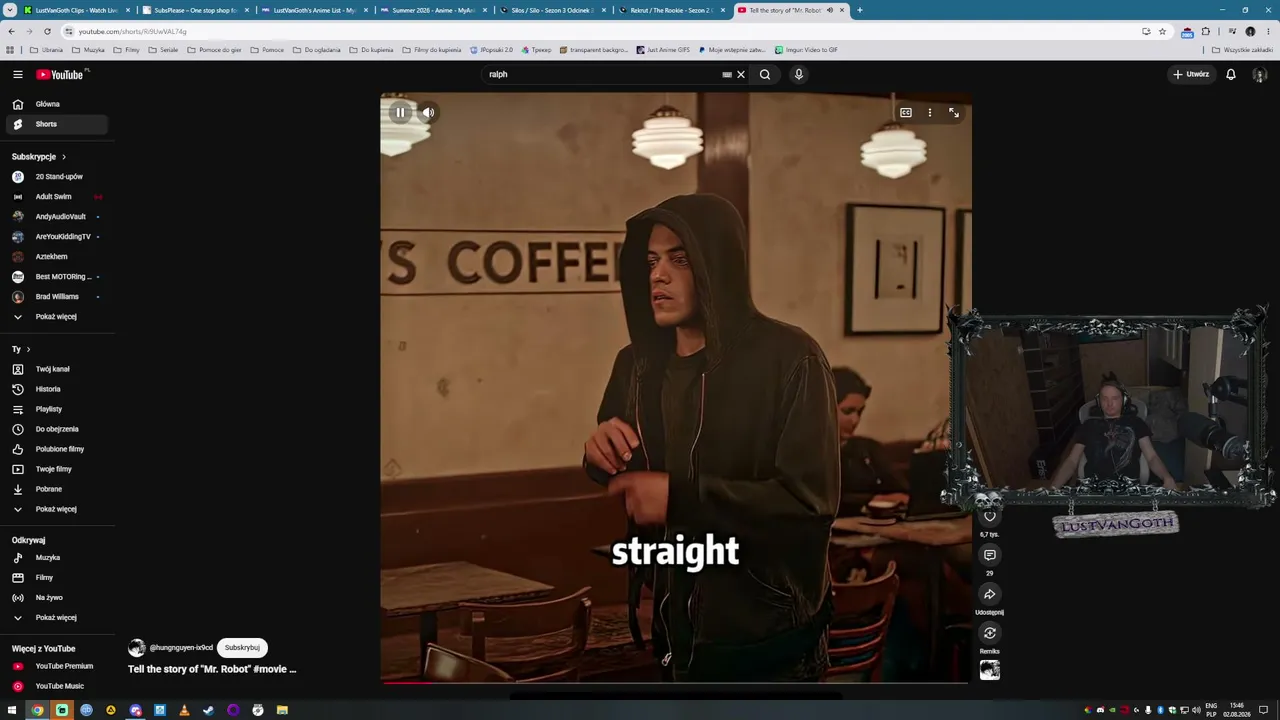The height and width of the screenshot is (720, 1280).
Task: Expand the Ty section header
Action: [x=21, y=349]
